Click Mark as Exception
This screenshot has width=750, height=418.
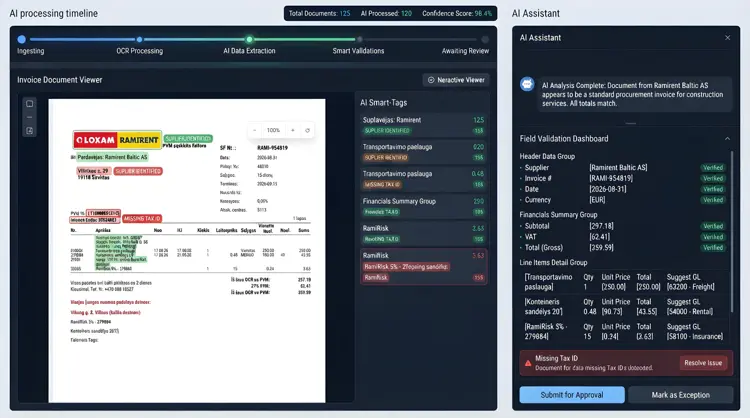(x=681, y=395)
